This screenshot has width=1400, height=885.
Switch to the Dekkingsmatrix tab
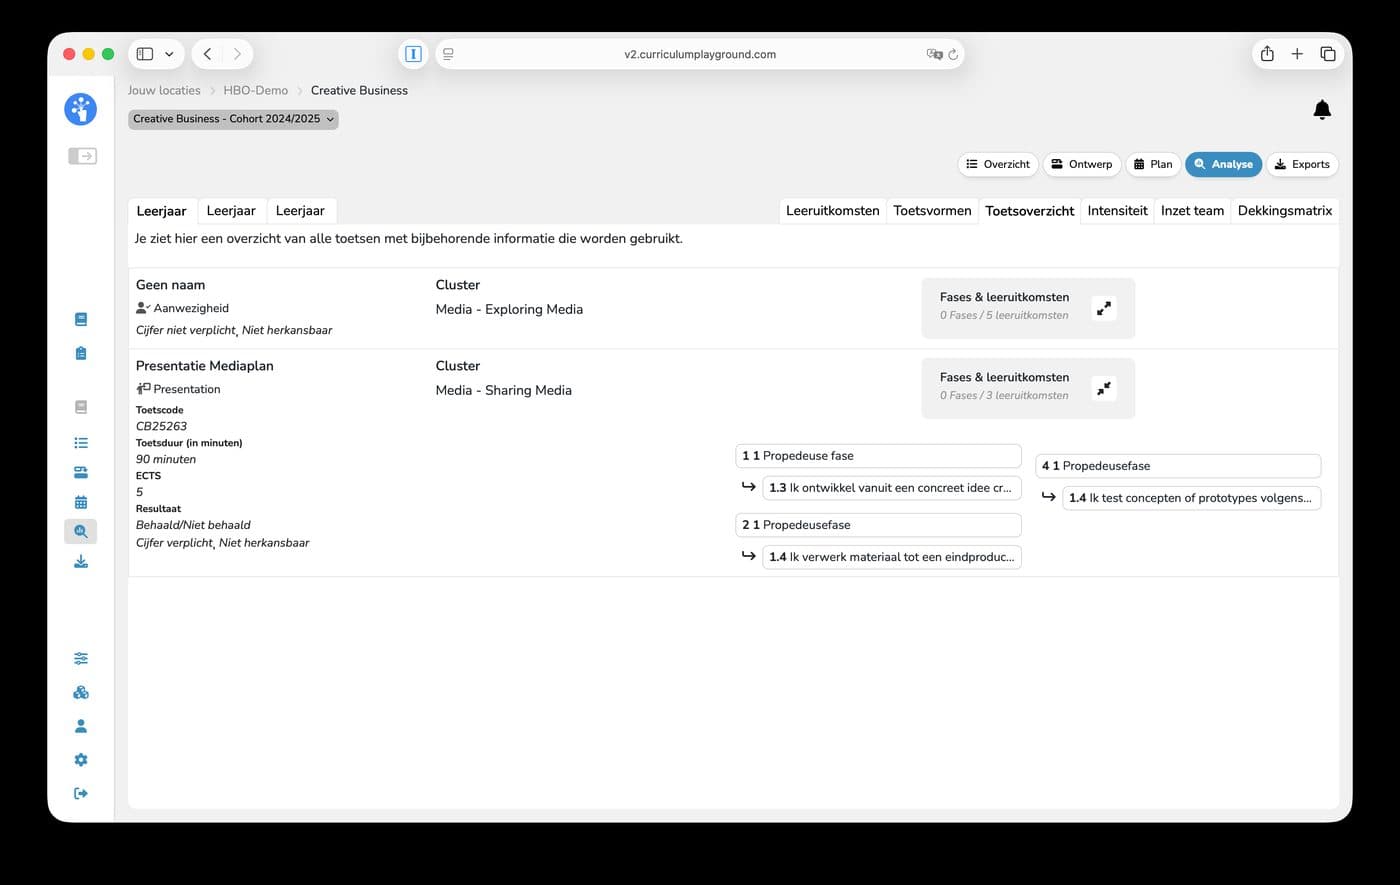coord(1285,211)
